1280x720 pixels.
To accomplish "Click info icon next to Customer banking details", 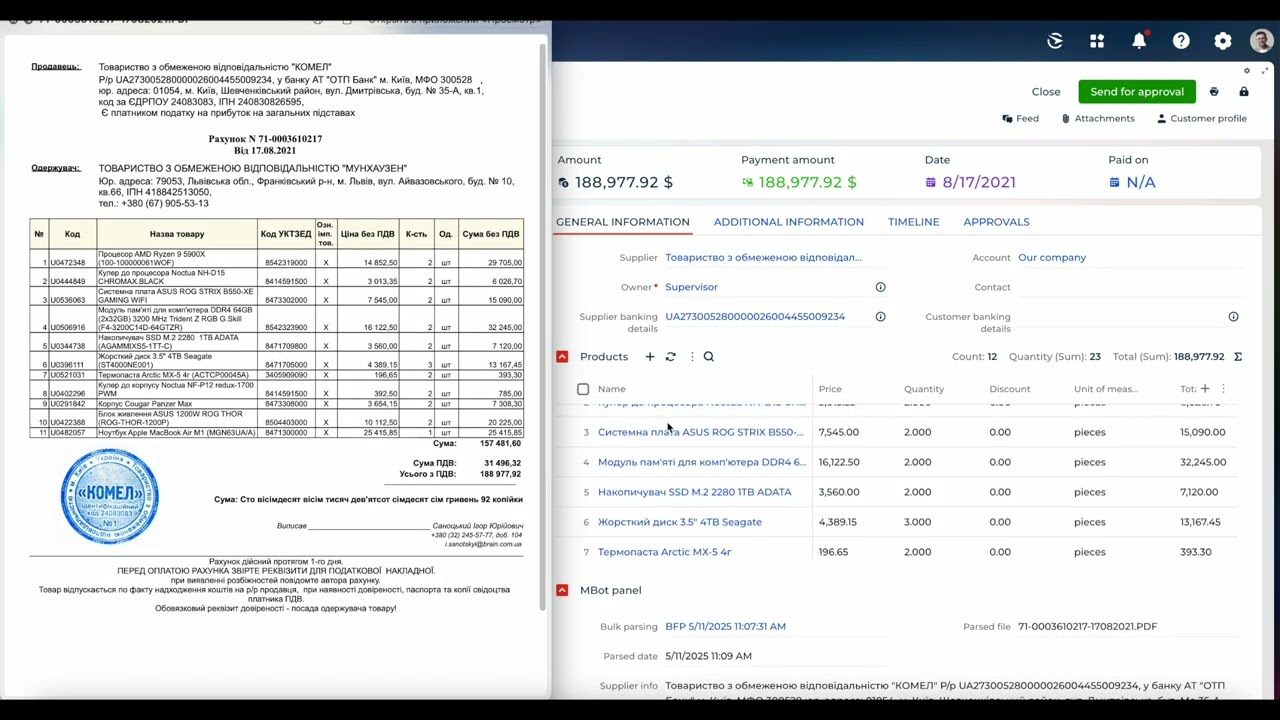I will 1233,317.
